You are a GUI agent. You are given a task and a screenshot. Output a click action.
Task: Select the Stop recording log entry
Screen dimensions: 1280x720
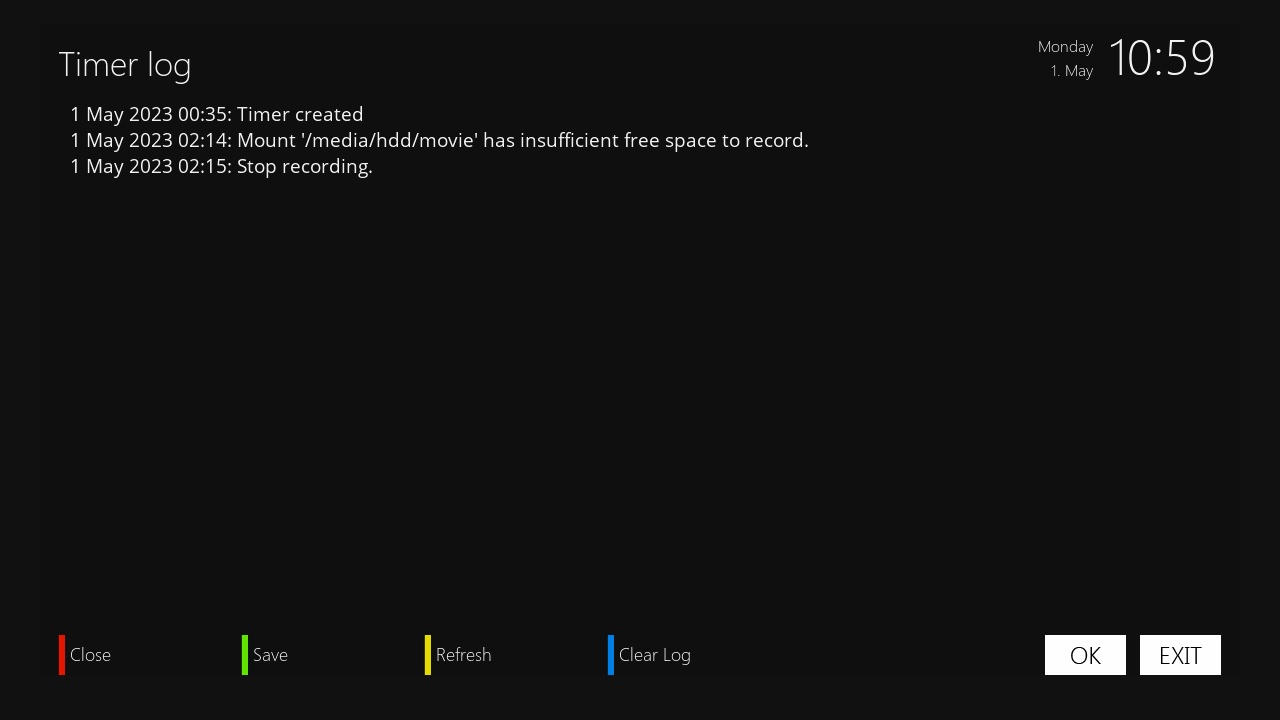pyautogui.click(x=221, y=166)
